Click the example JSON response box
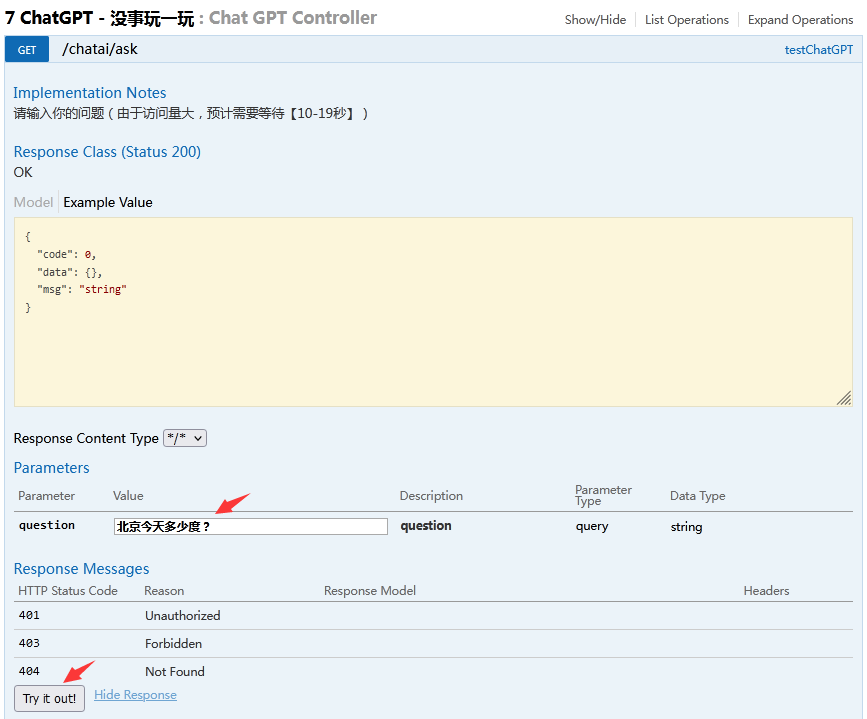Image resolution: width=867 pixels, height=719 pixels. click(433, 312)
